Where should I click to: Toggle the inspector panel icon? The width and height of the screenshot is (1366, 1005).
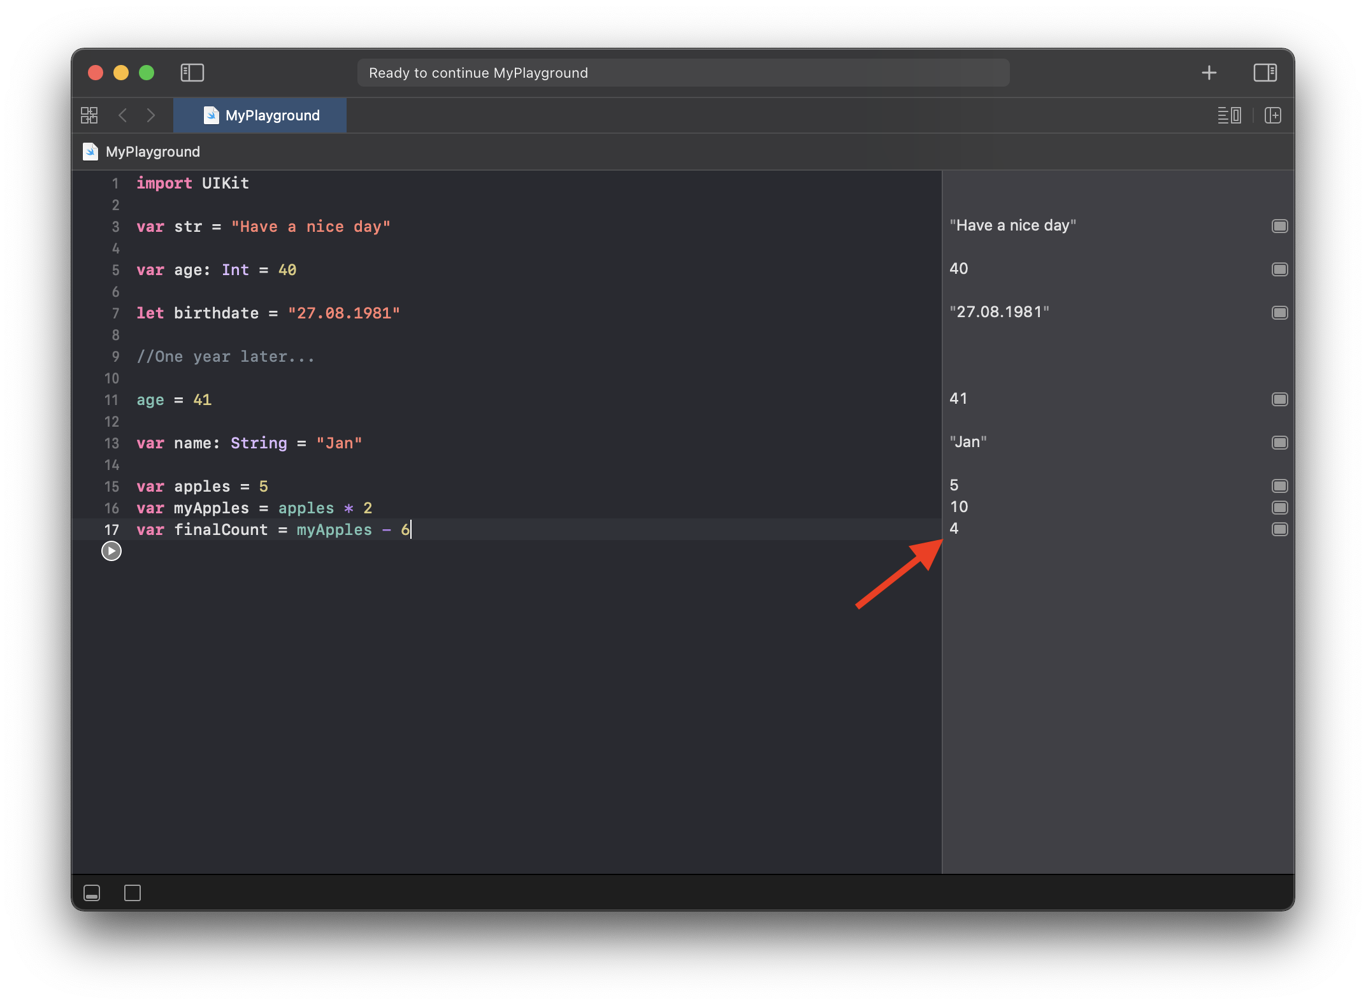point(1265,72)
